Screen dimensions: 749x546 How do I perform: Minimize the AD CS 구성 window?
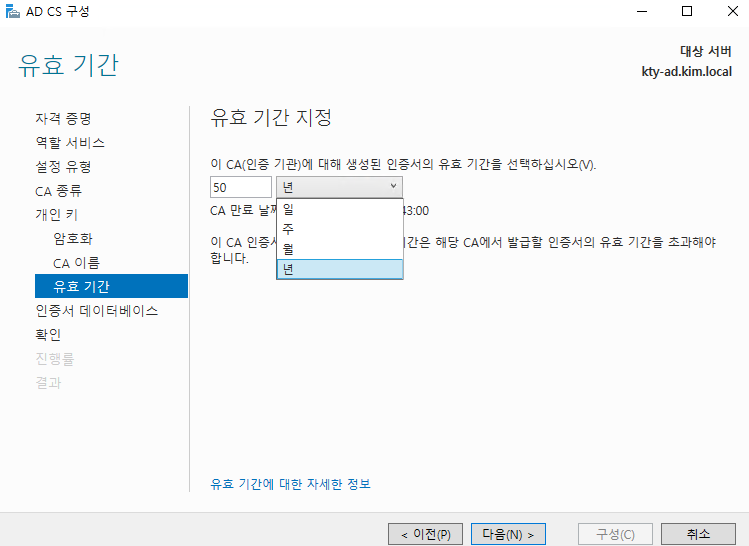click(x=642, y=11)
